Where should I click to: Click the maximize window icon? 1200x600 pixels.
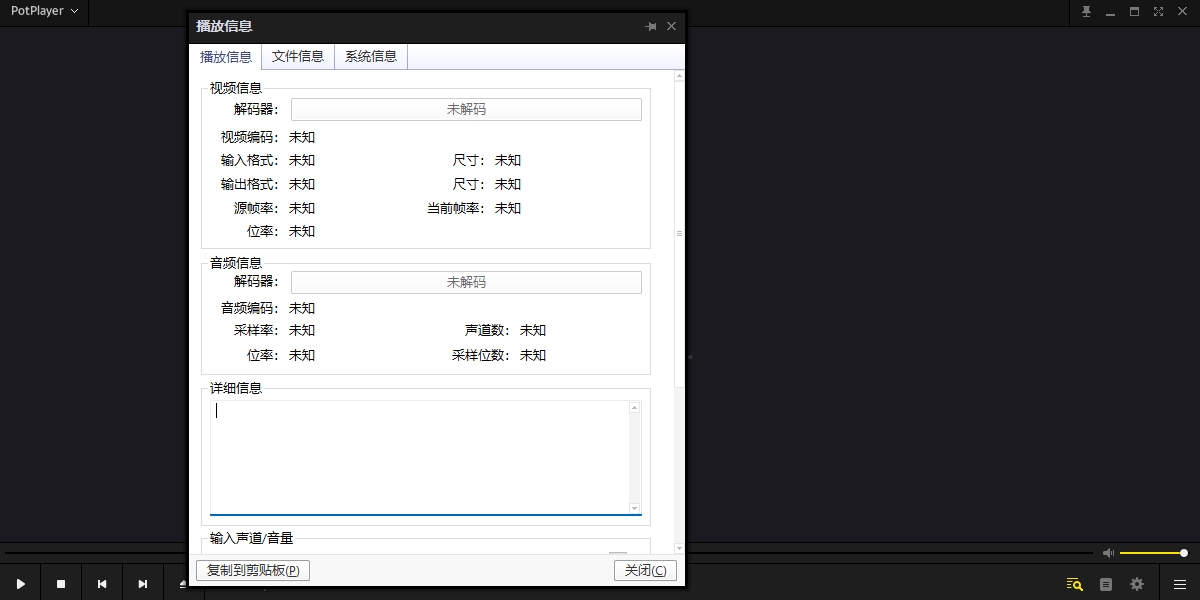click(1133, 11)
